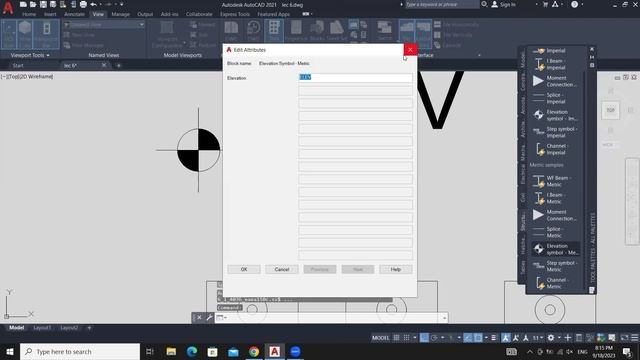Toggle drawing grid display in status bar
This screenshot has height=360, width=640.
tap(396, 338)
